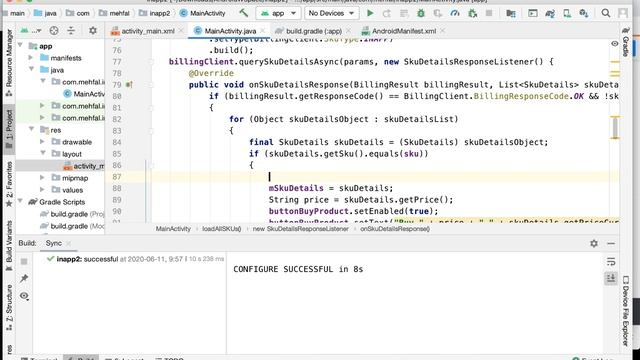Click the Search Everywhere magnifier
640x360 pixels.
pyautogui.click(x=606, y=13)
